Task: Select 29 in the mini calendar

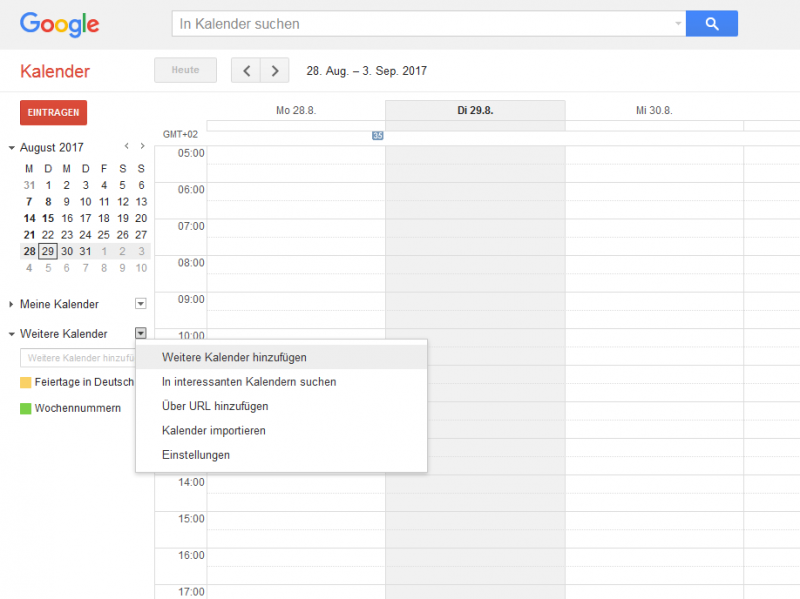Action: pos(48,251)
